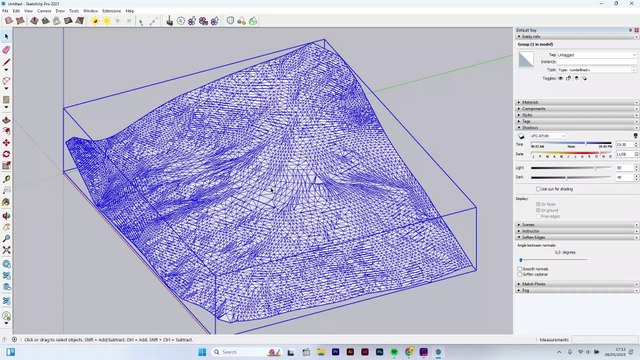Open the Camera menu
This screenshot has width=640, height=360.
click(44, 11)
